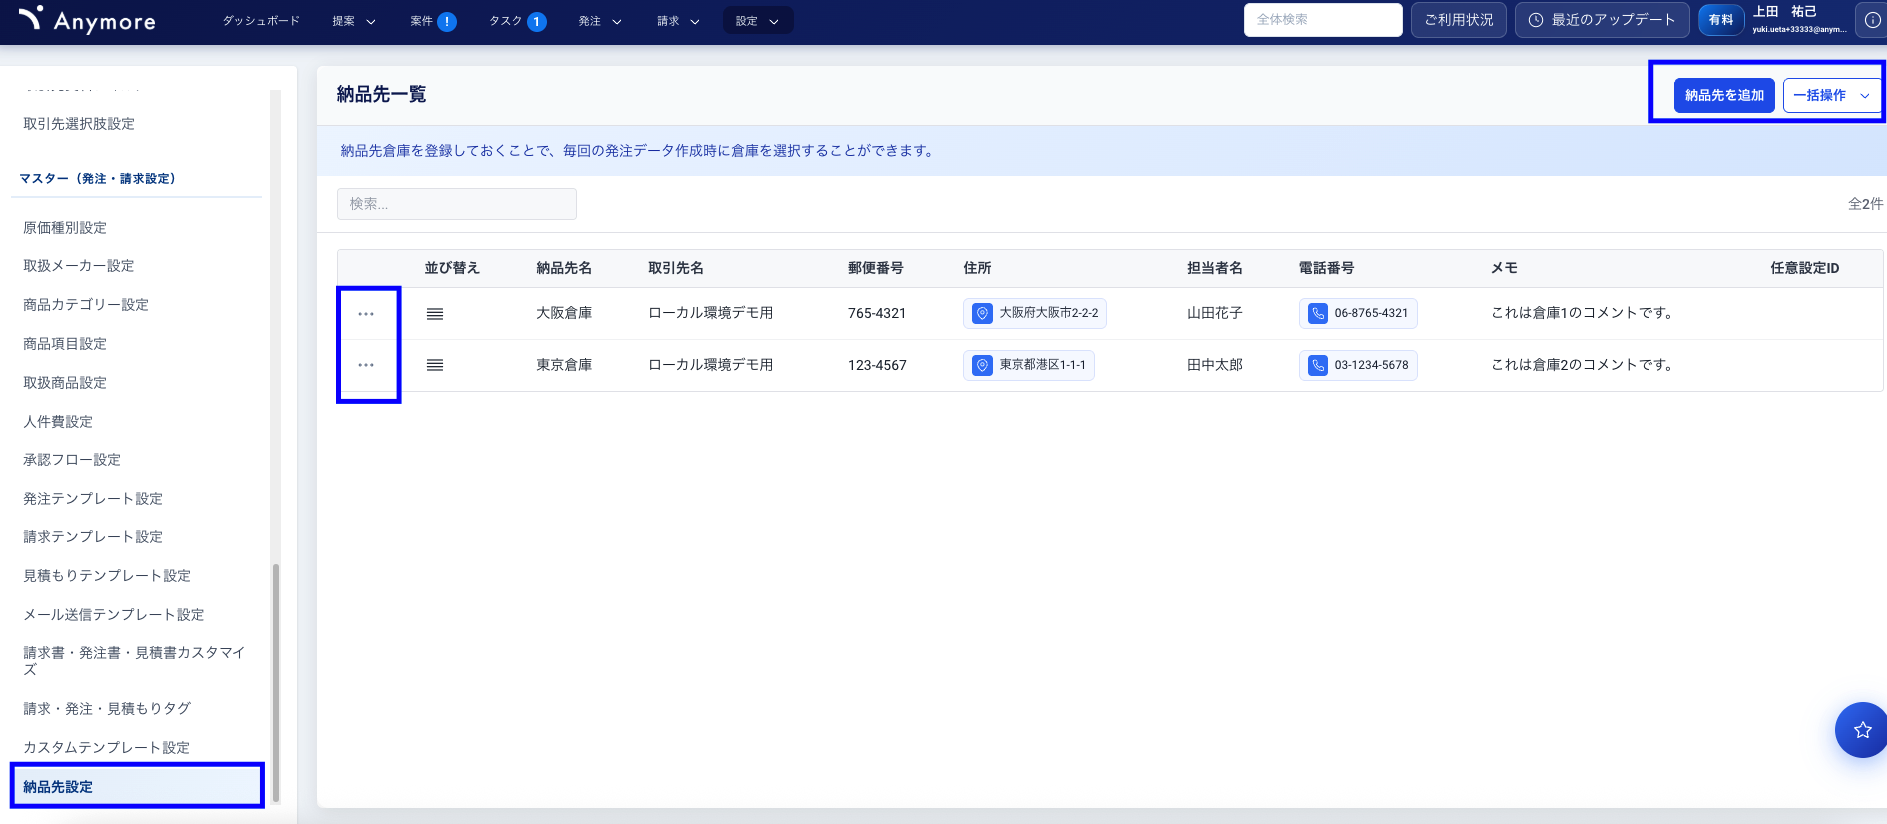The image size is (1887, 824).
Task: Open ご利用状況
Action: pos(1458,20)
